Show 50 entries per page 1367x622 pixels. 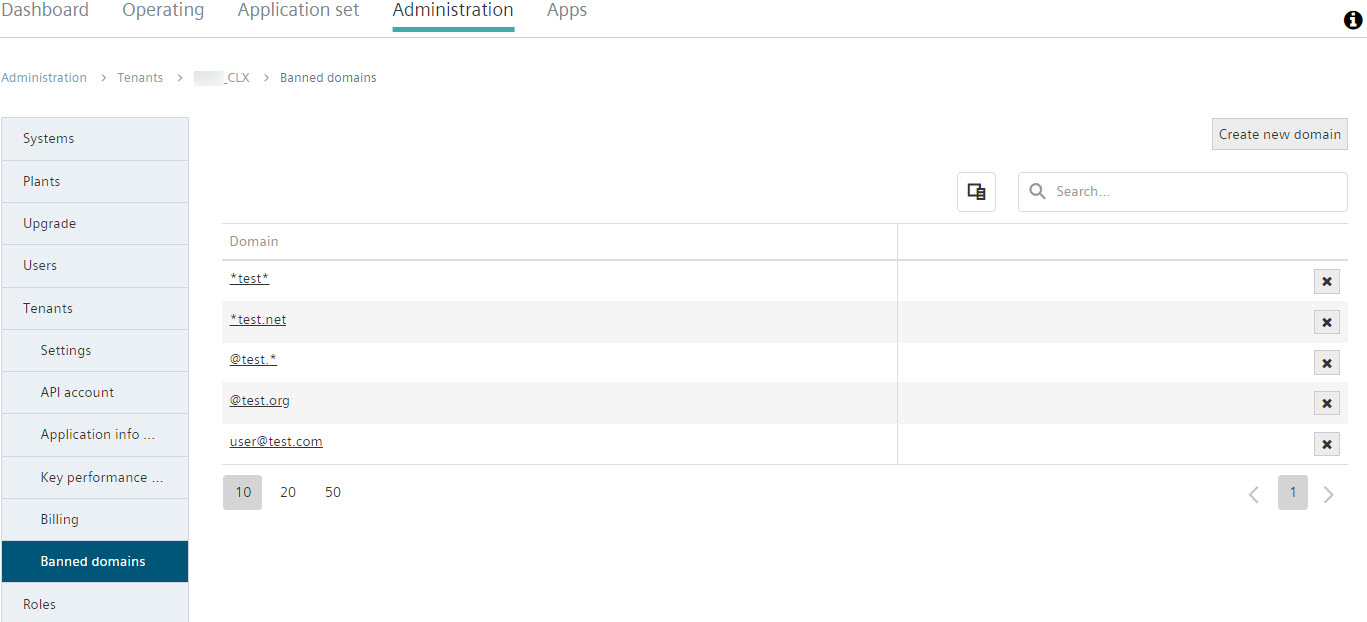[333, 493]
